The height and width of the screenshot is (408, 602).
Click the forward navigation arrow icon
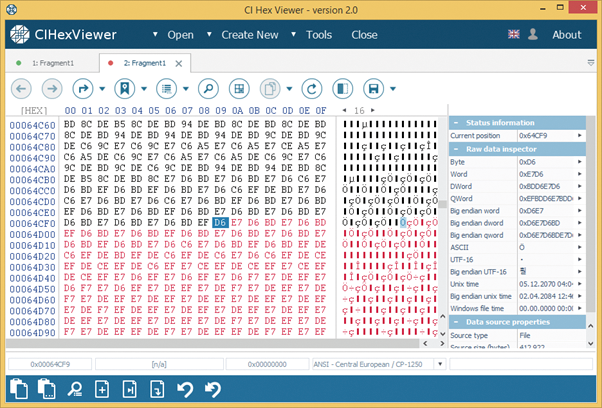tap(52, 89)
